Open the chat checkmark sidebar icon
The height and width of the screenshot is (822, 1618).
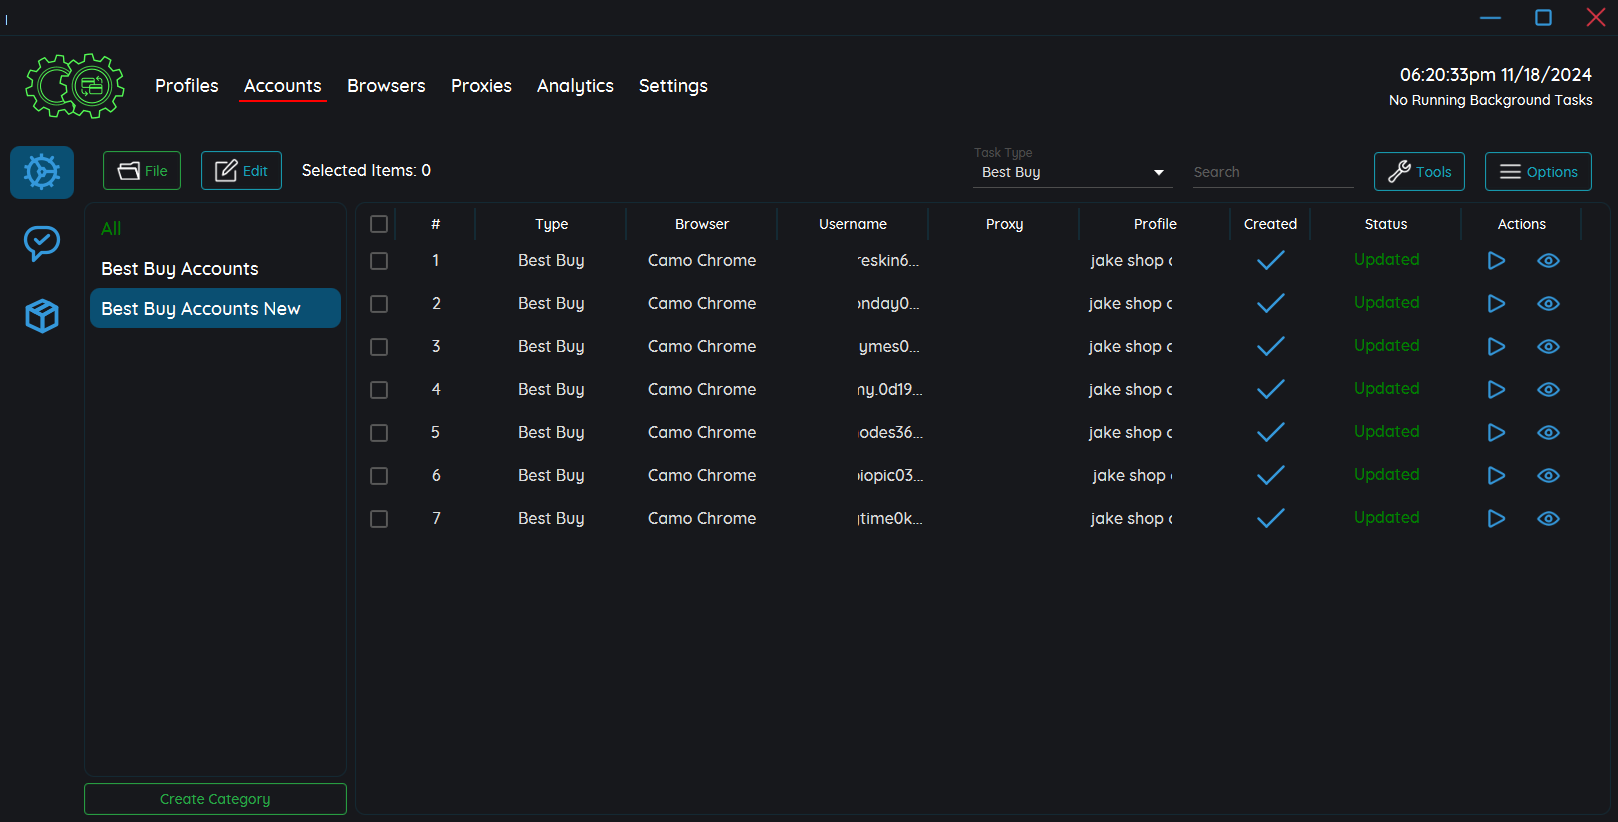pyautogui.click(x=42, y=243)
